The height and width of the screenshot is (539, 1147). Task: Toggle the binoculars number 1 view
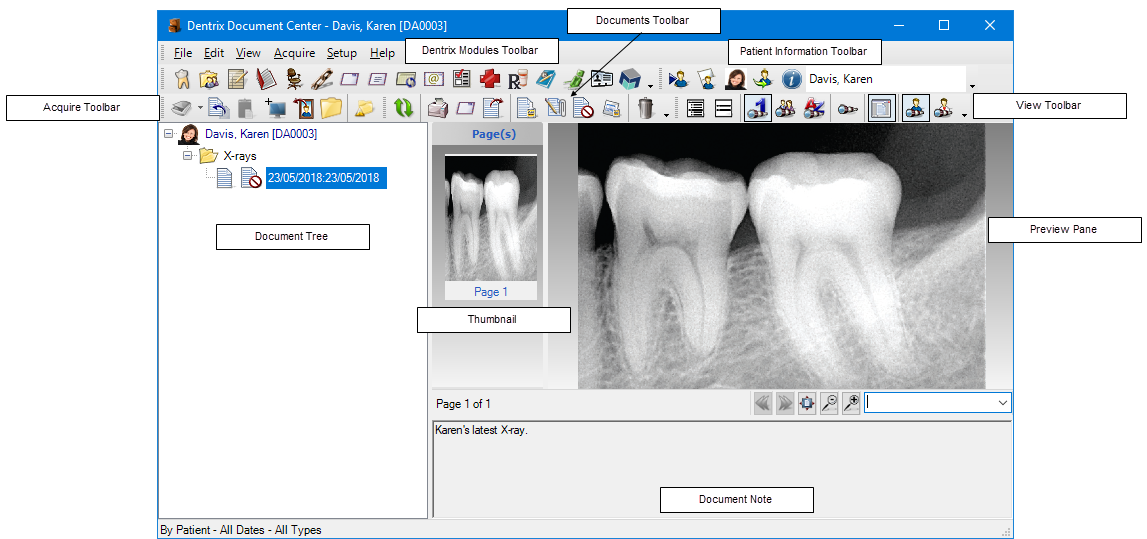(x=758, y=109)
